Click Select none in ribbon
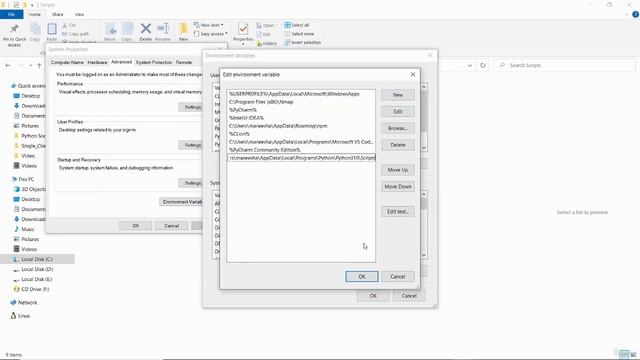This screenshot has width=640, height=360. click(x=299, y=34)
